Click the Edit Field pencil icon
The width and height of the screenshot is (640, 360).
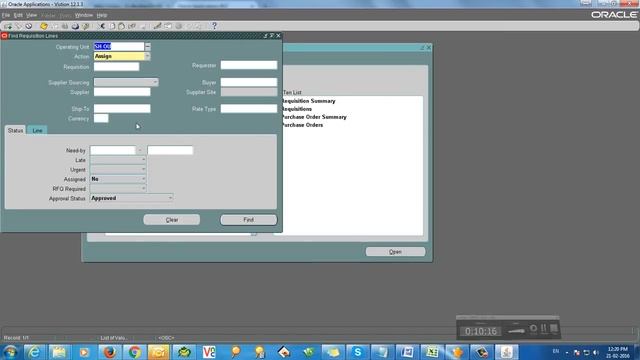pyautogui.click(x=158, y=26)
